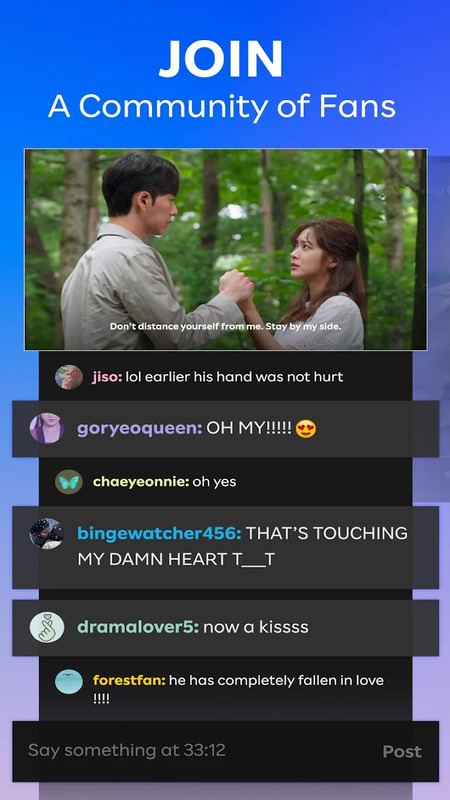Open the forestfan username link
Screen dimensions: 450x800
point(129,681)
